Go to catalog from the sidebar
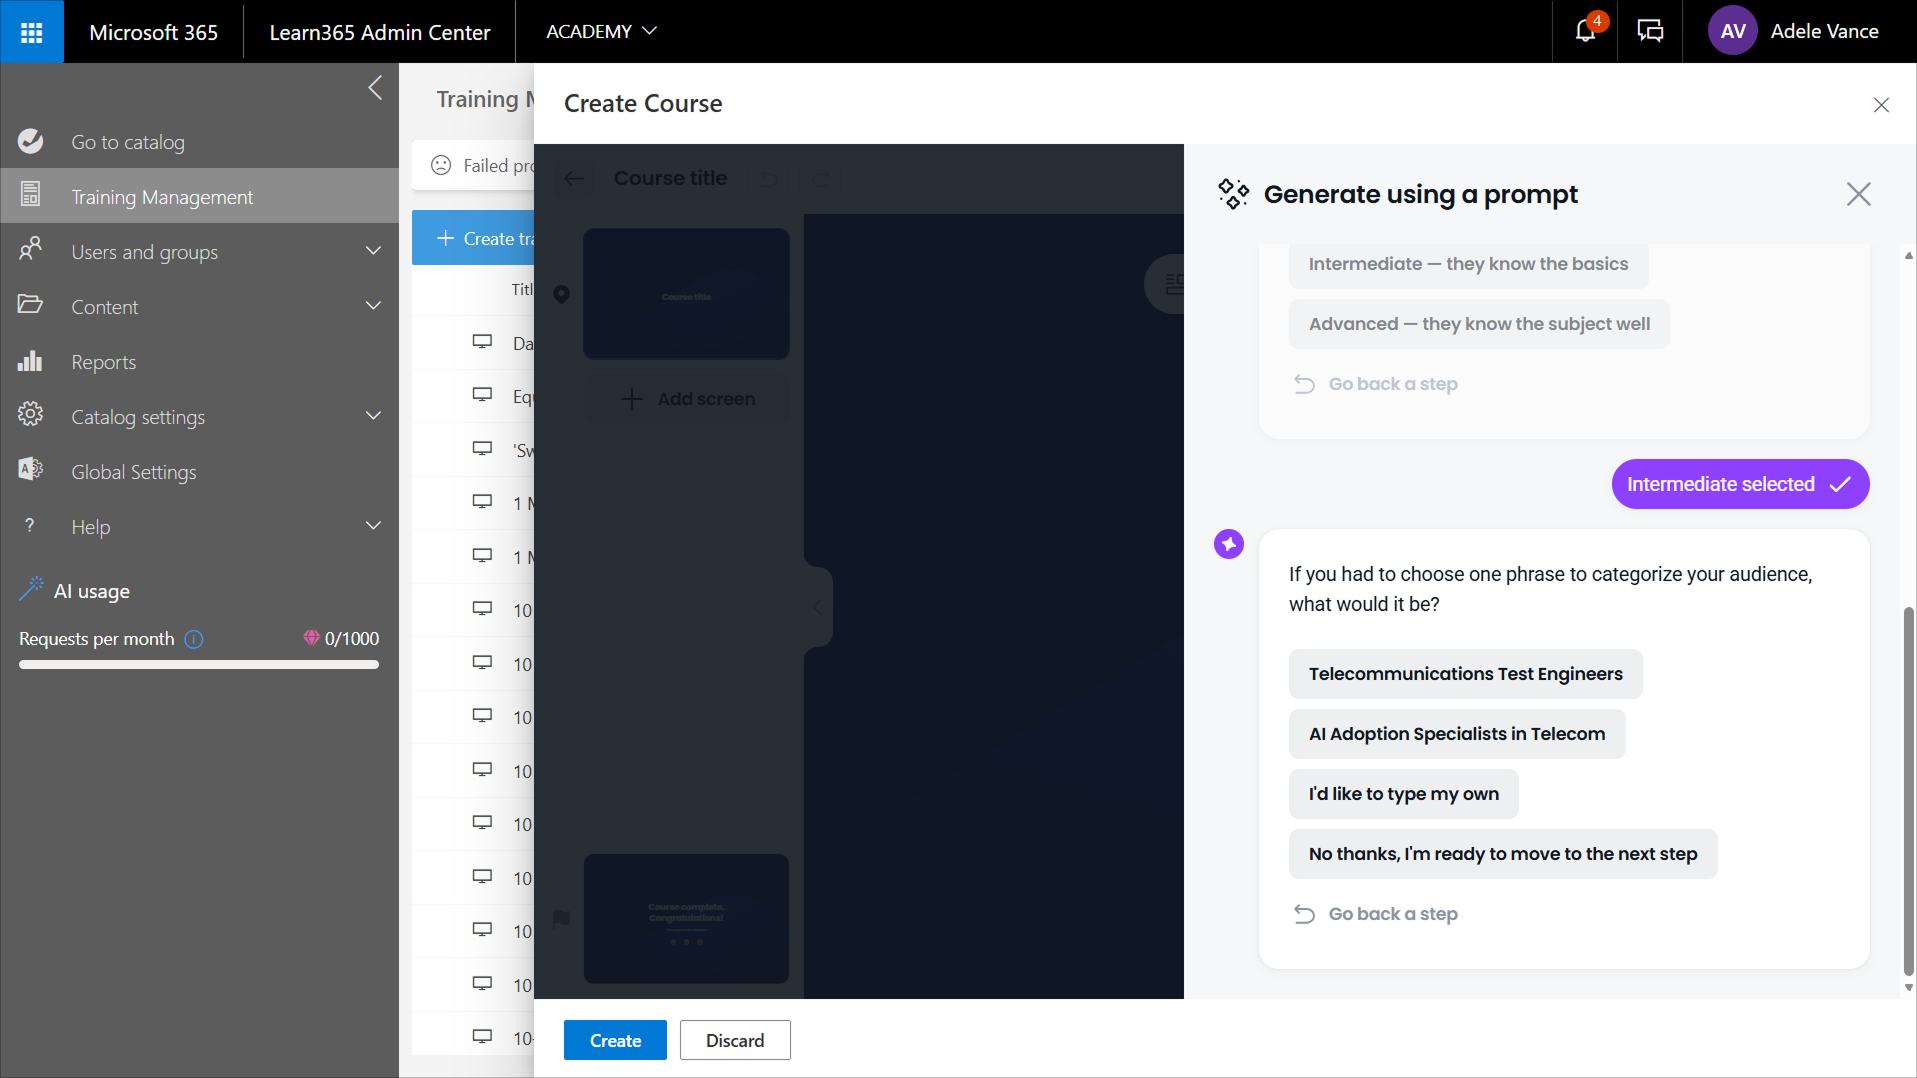The image size is (1917, 1078). (128, 142)
